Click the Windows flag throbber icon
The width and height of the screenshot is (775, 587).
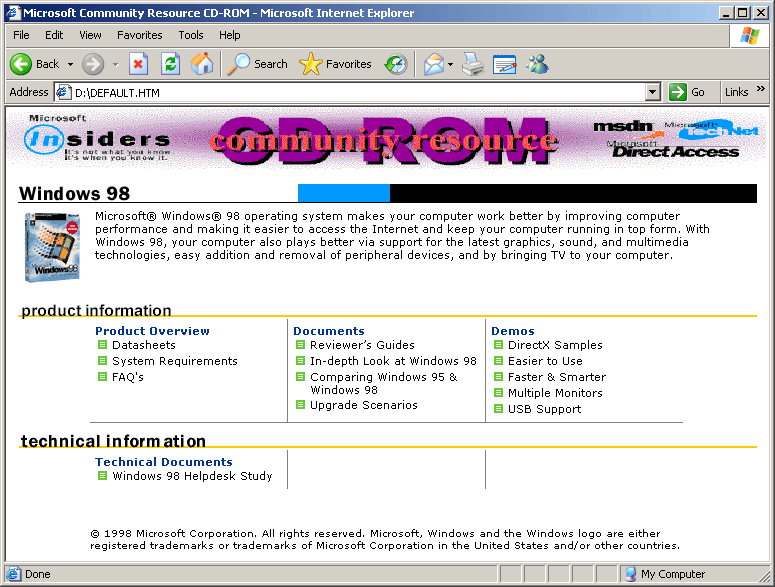click(750, 36)
